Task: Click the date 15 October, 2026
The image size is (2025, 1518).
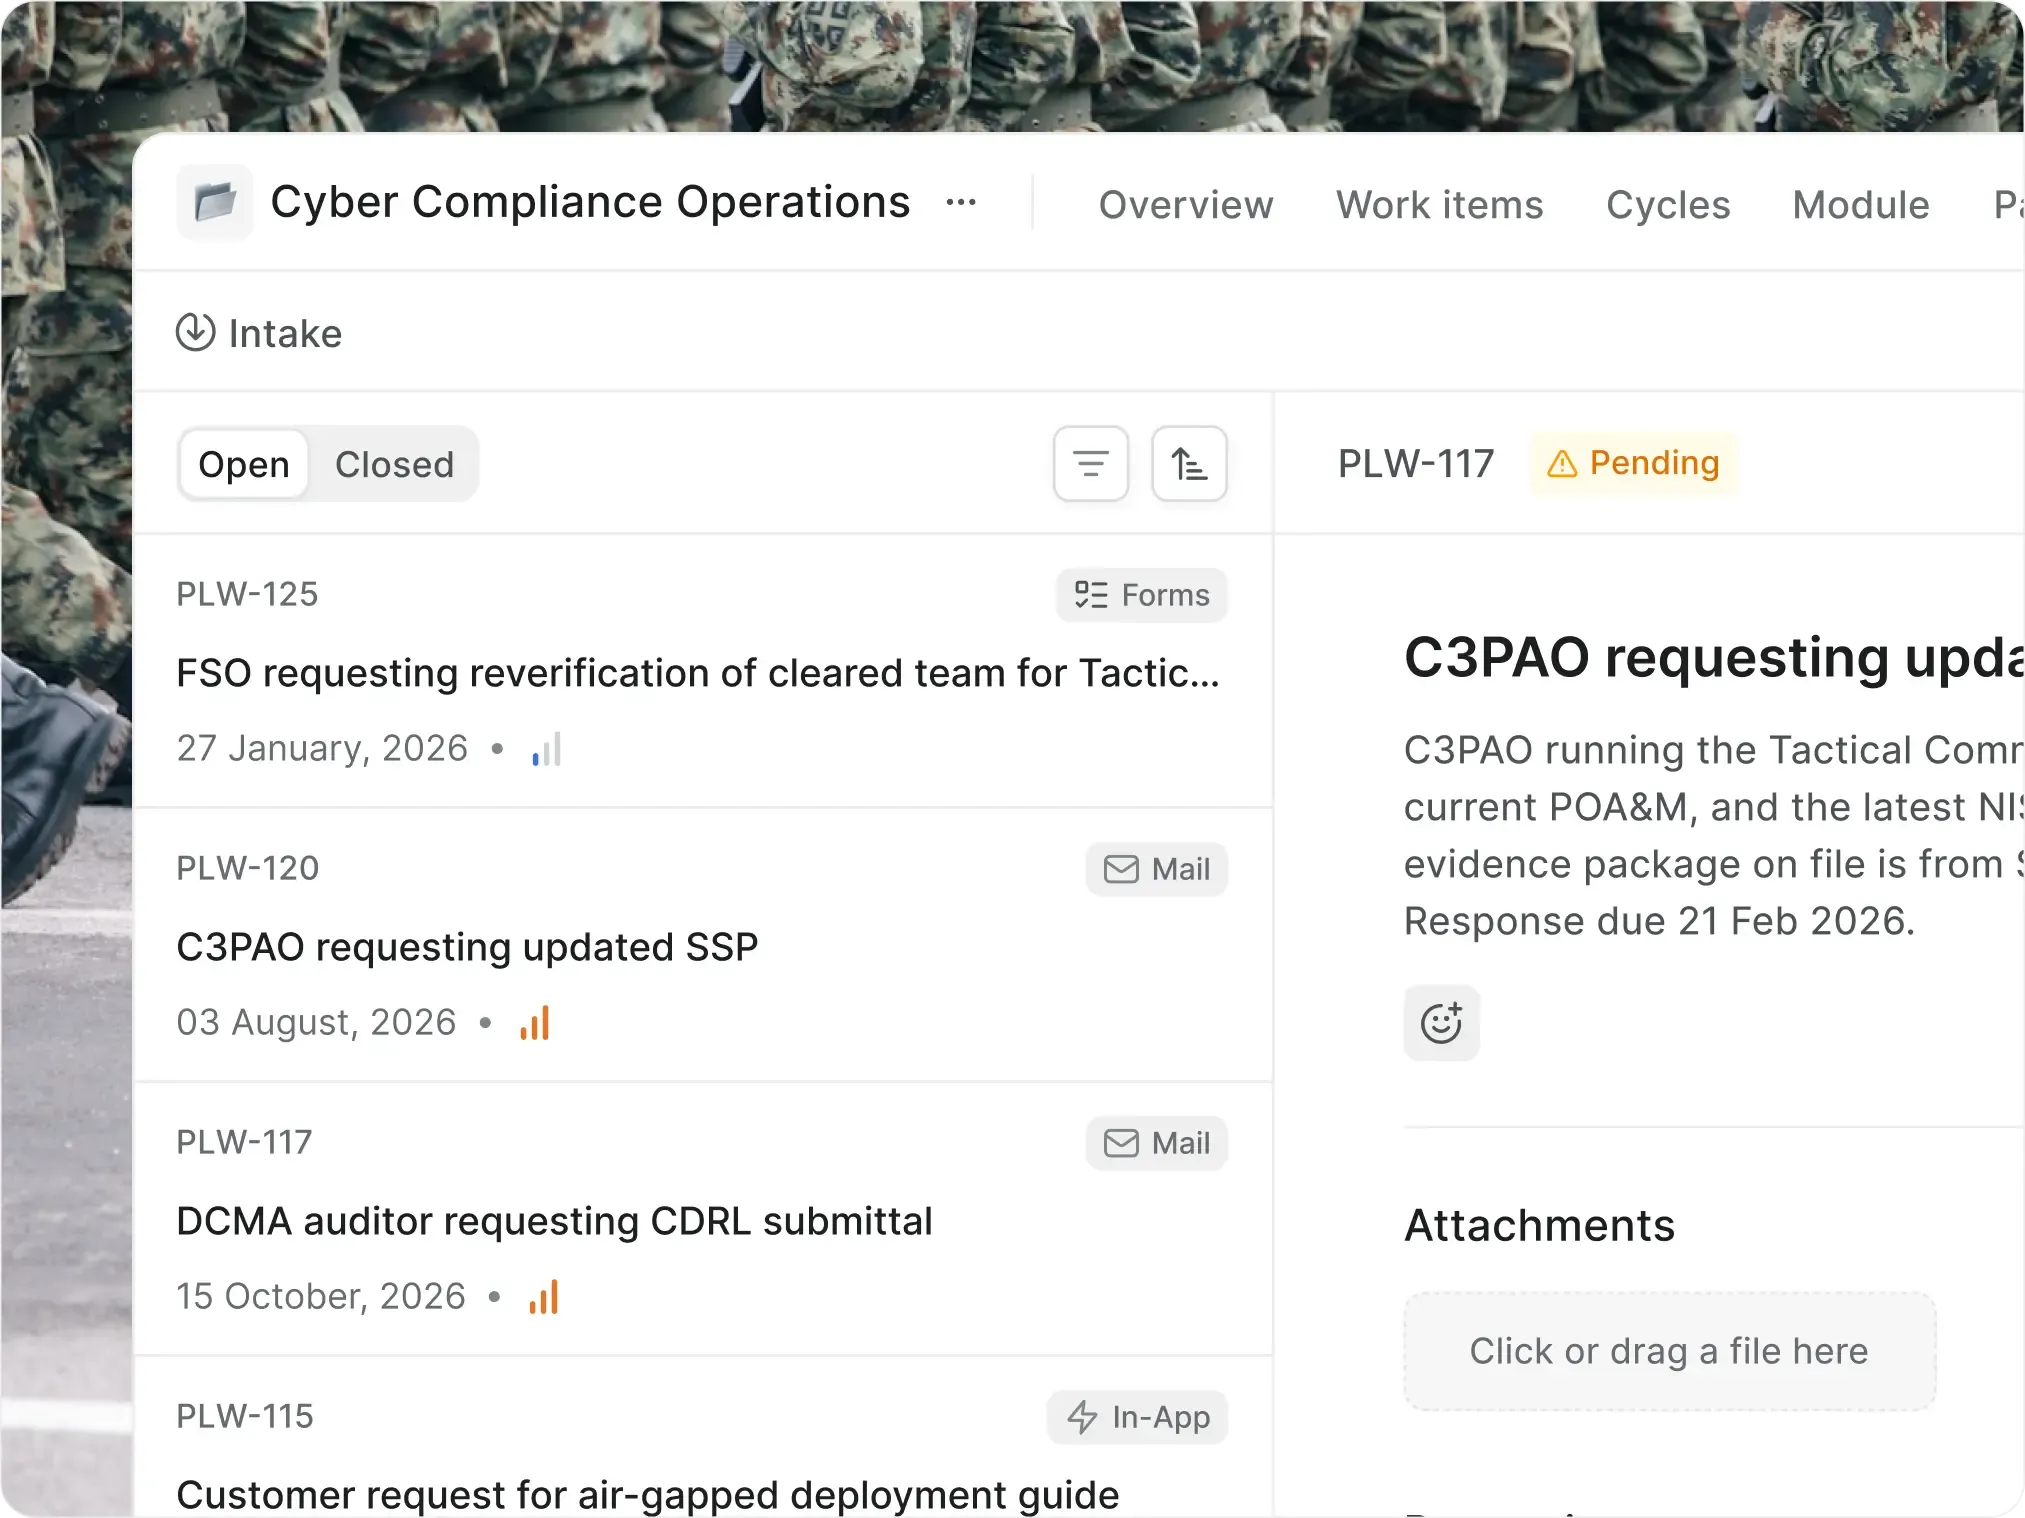Action: coord(321,1296)
